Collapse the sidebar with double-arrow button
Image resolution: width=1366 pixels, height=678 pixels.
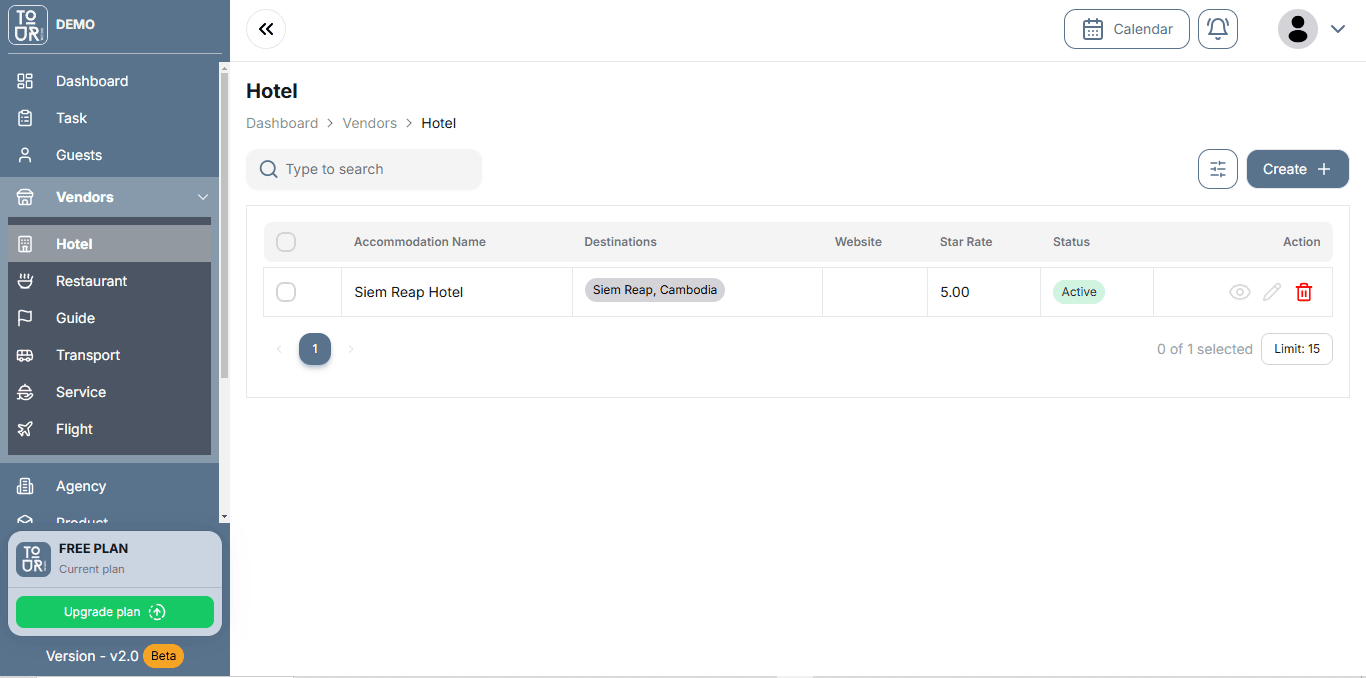pyautogui.click(x=265, y=29)
